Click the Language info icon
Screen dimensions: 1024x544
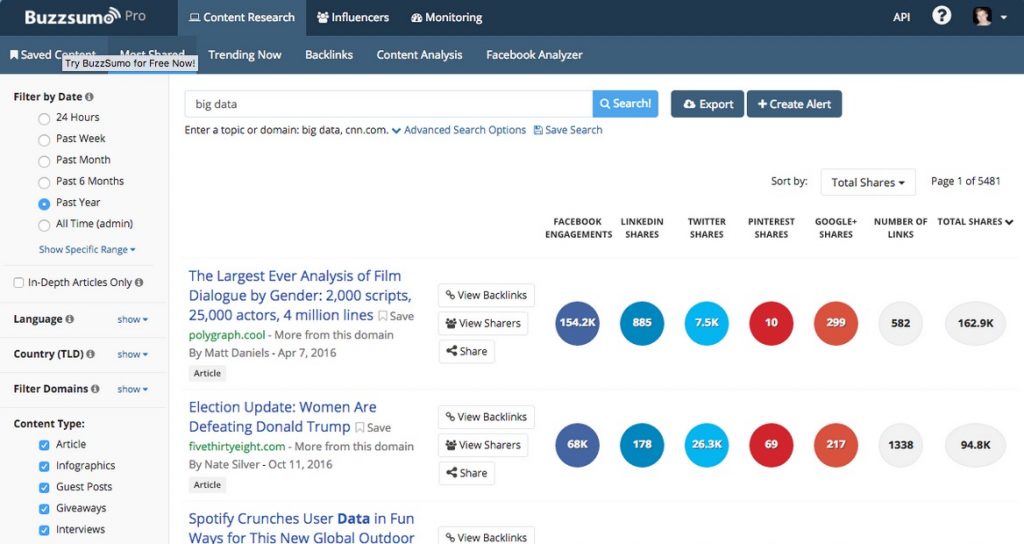click(70, 319)
